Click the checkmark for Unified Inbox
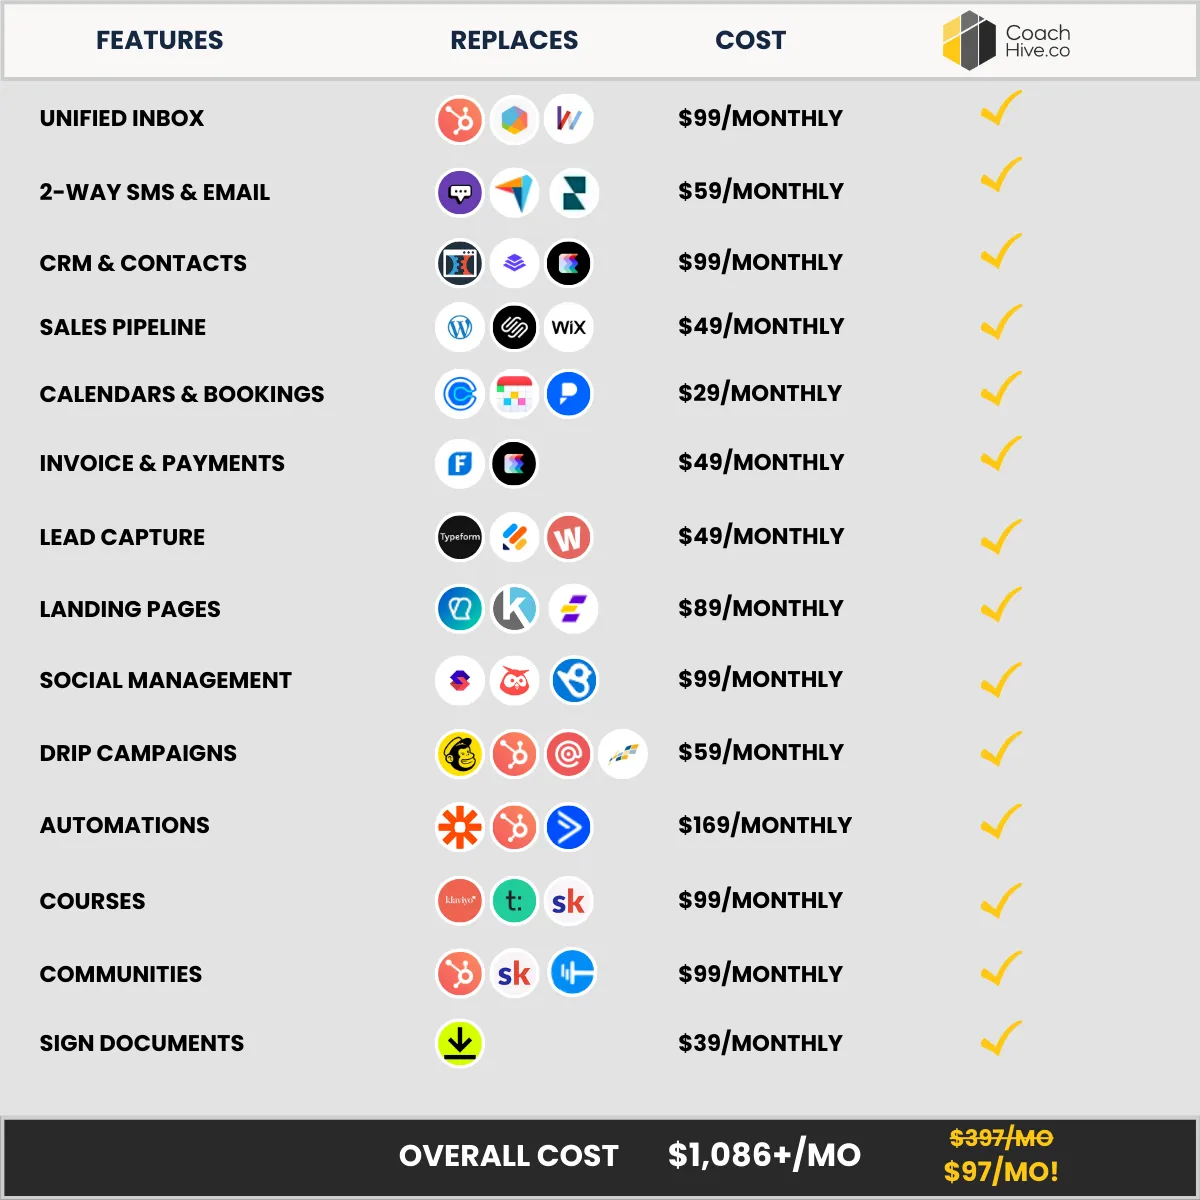 point(1001,108)
